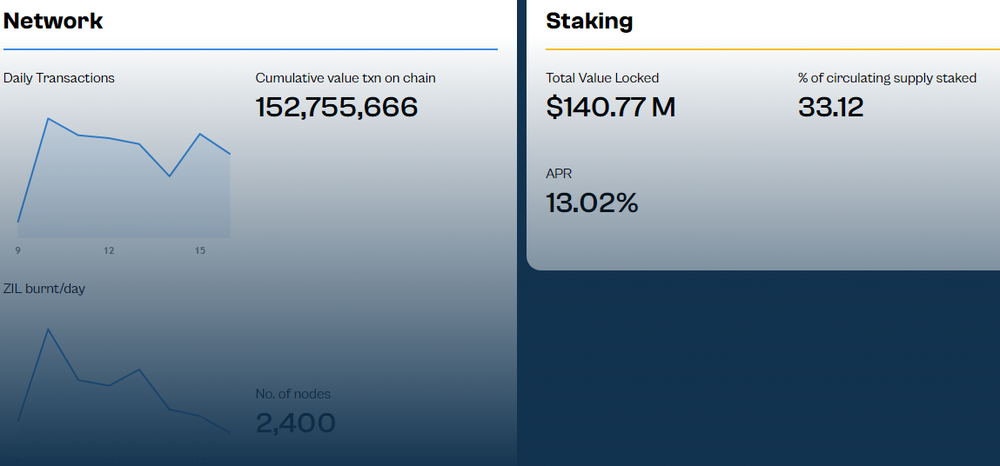The height and width of the screenshot is (466, 1000).
Task: Click the $140.77 M value
Action: point(610,107)
